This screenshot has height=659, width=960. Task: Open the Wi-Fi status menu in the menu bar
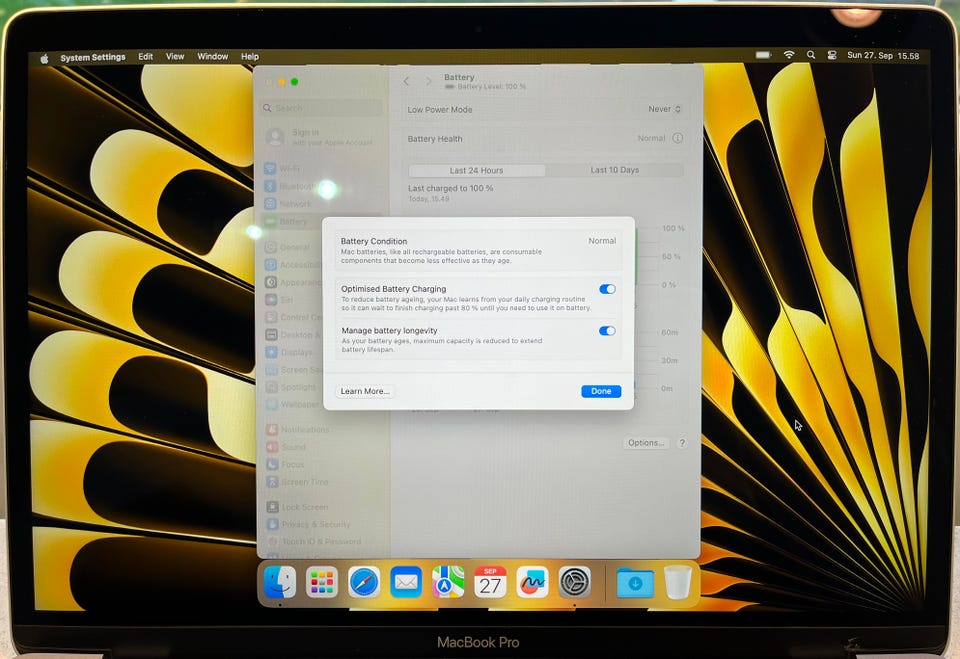(x=789, y=55)
